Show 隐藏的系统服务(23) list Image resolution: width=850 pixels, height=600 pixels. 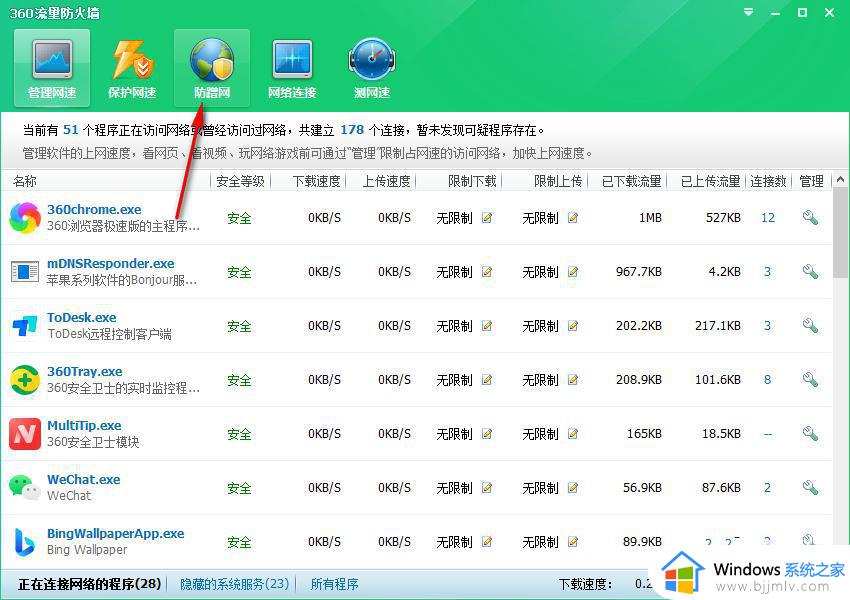[x=234, y=584]
